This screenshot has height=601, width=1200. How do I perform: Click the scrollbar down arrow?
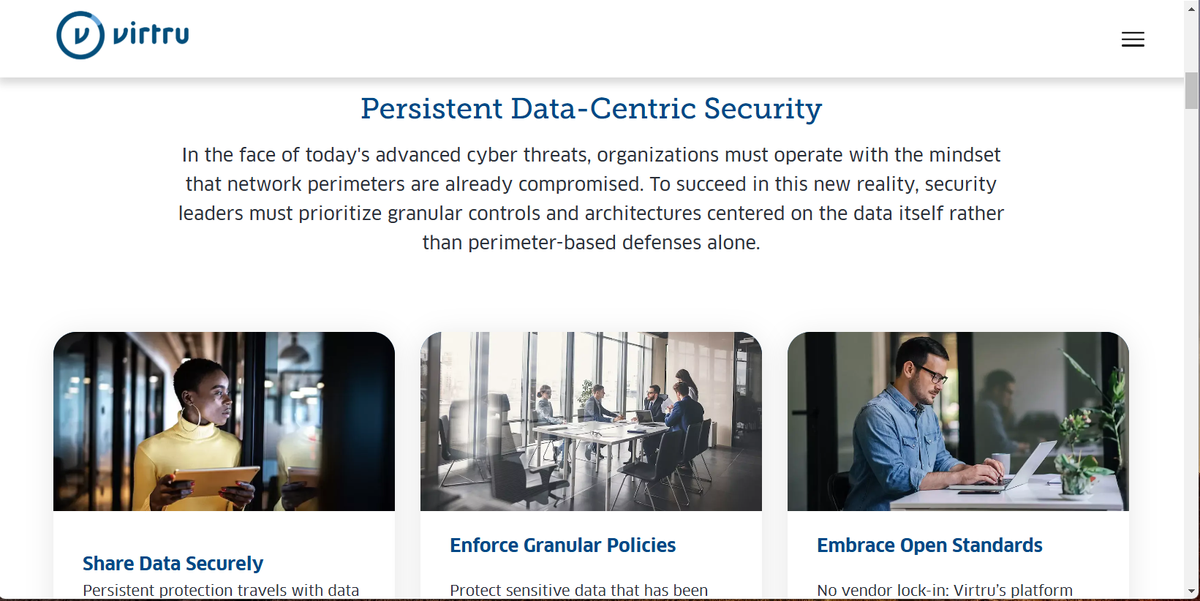click(1192, 593)
